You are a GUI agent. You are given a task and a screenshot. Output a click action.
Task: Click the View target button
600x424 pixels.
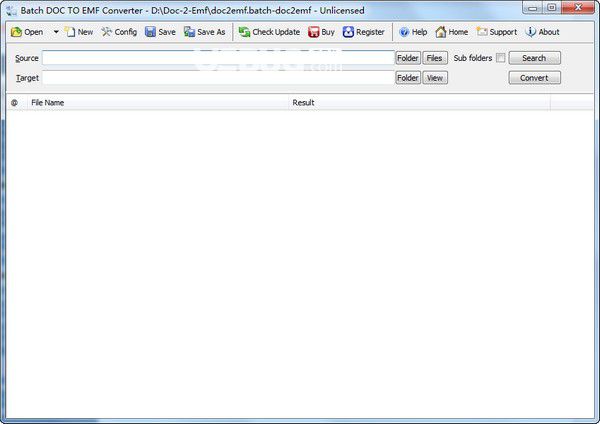(435, 78)
